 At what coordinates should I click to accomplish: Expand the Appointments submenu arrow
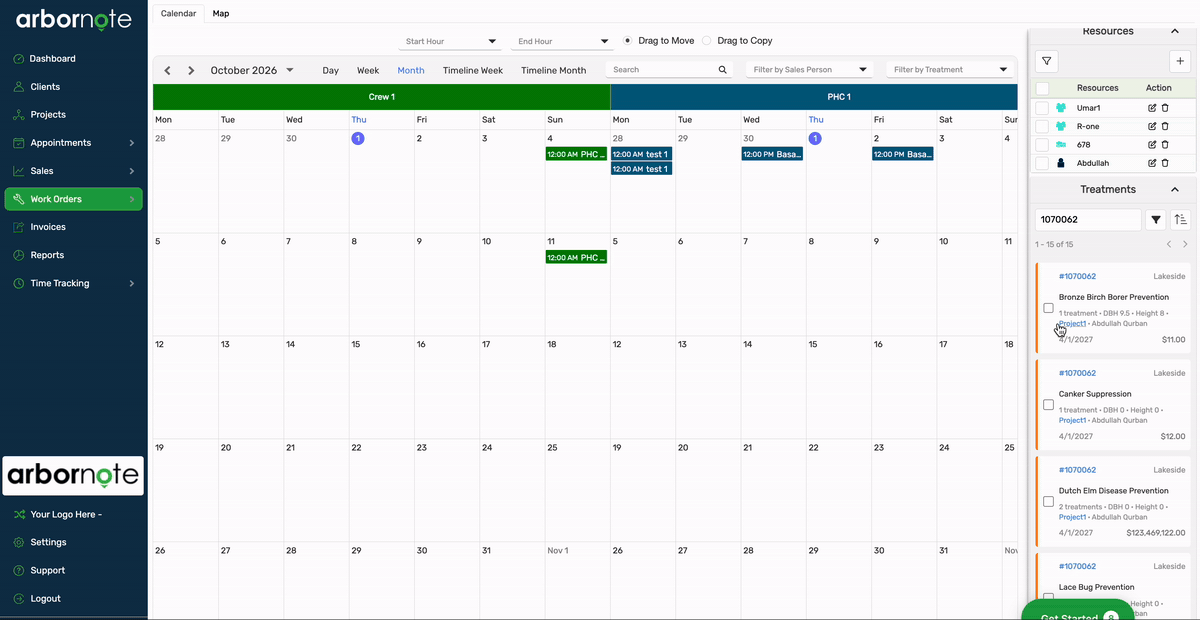132,143
